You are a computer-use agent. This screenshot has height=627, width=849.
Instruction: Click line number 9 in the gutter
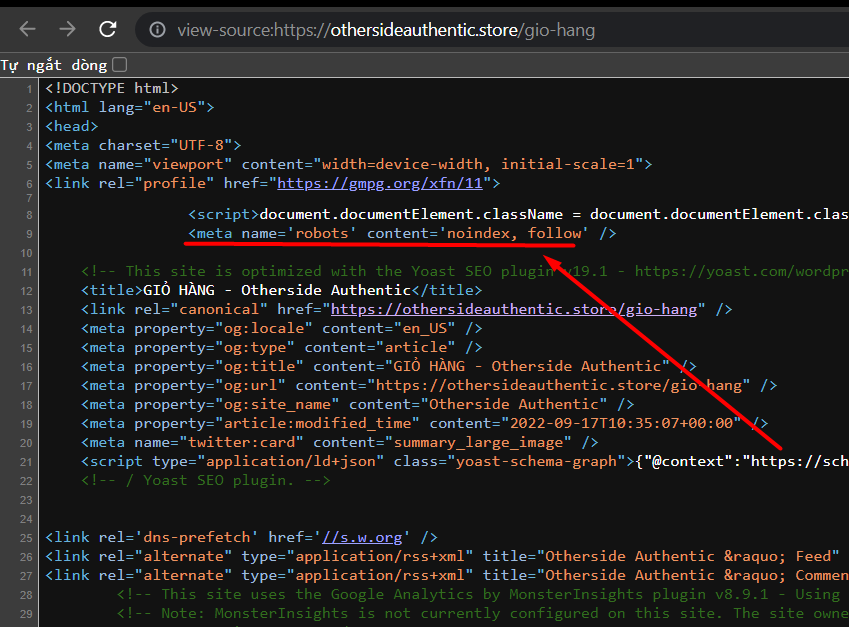(x=28, y=234)
